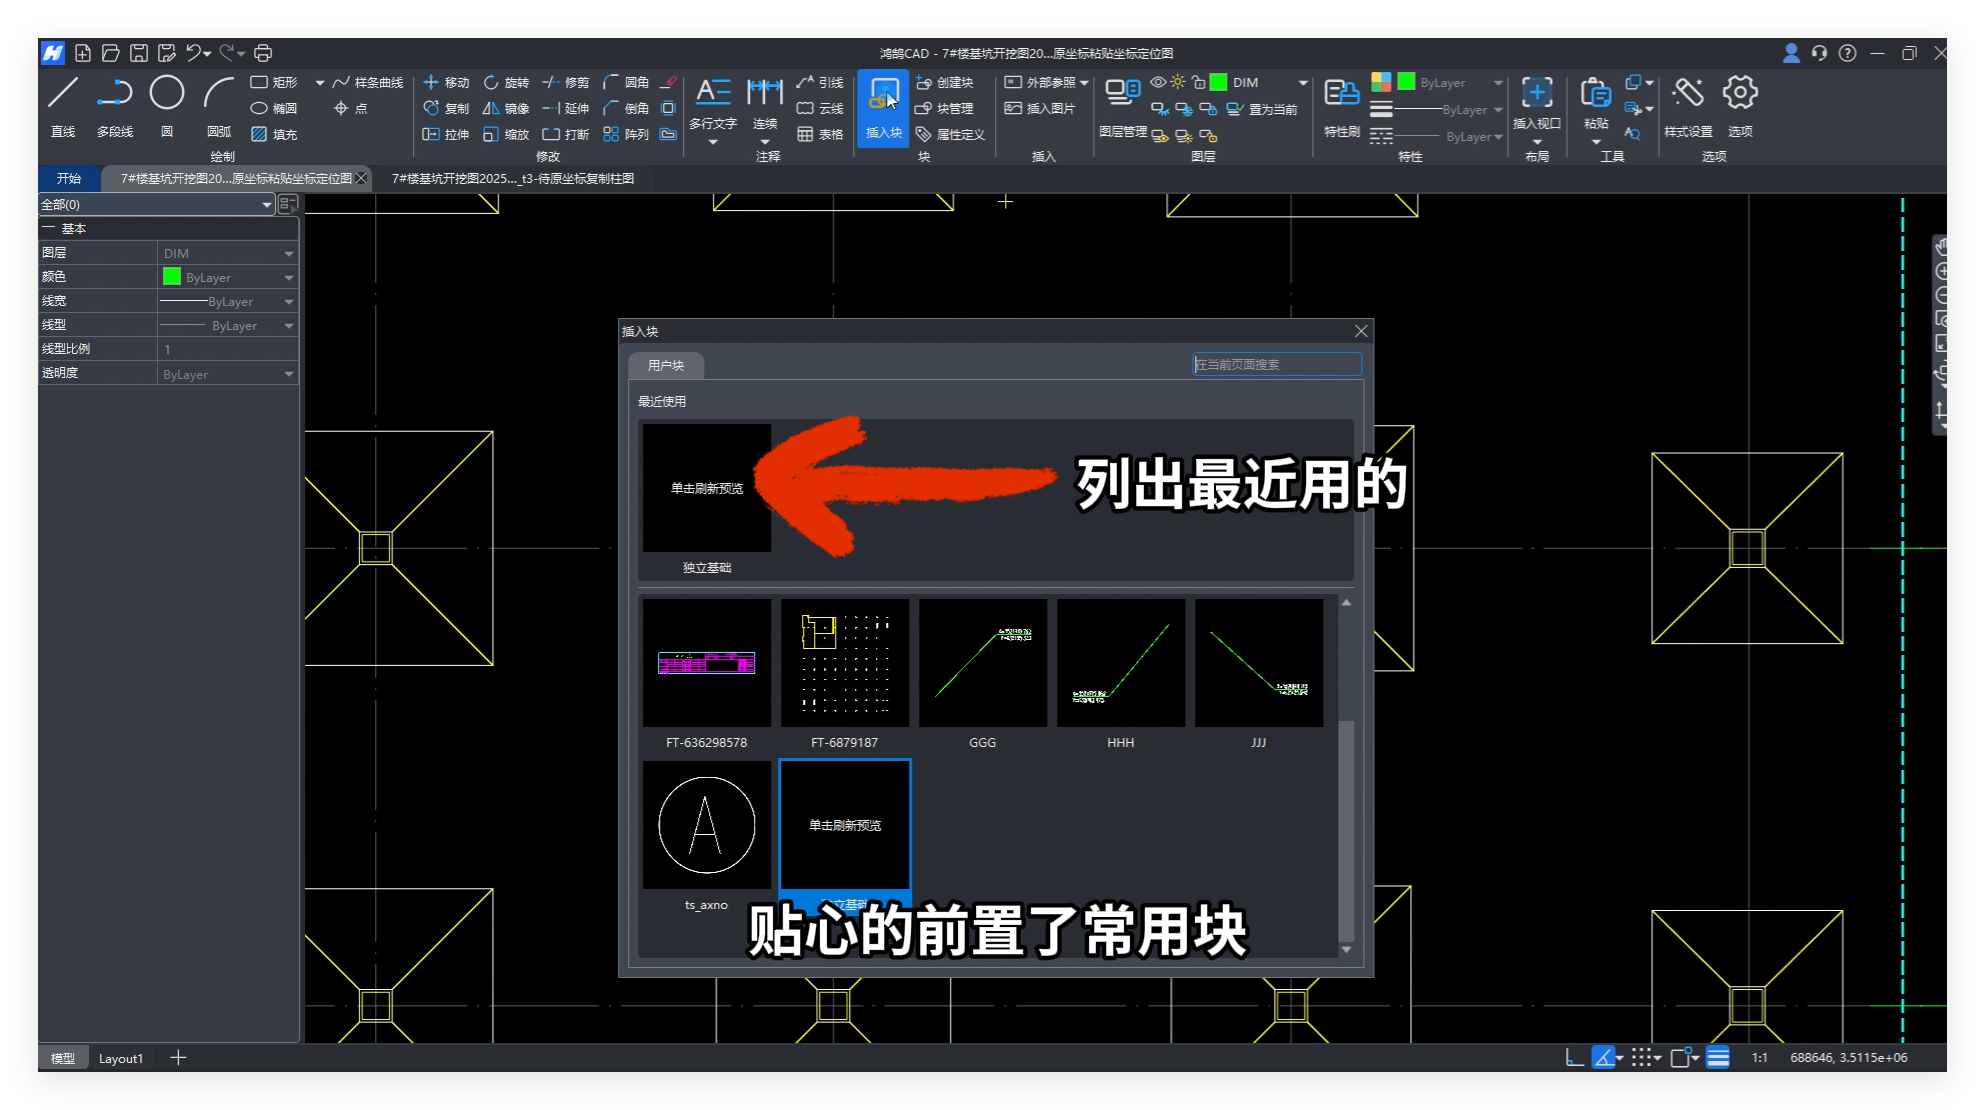Switch to the Layout1 tab
The height and width of the screenshot is (1110, 1985).
[x=121, y=1058]
